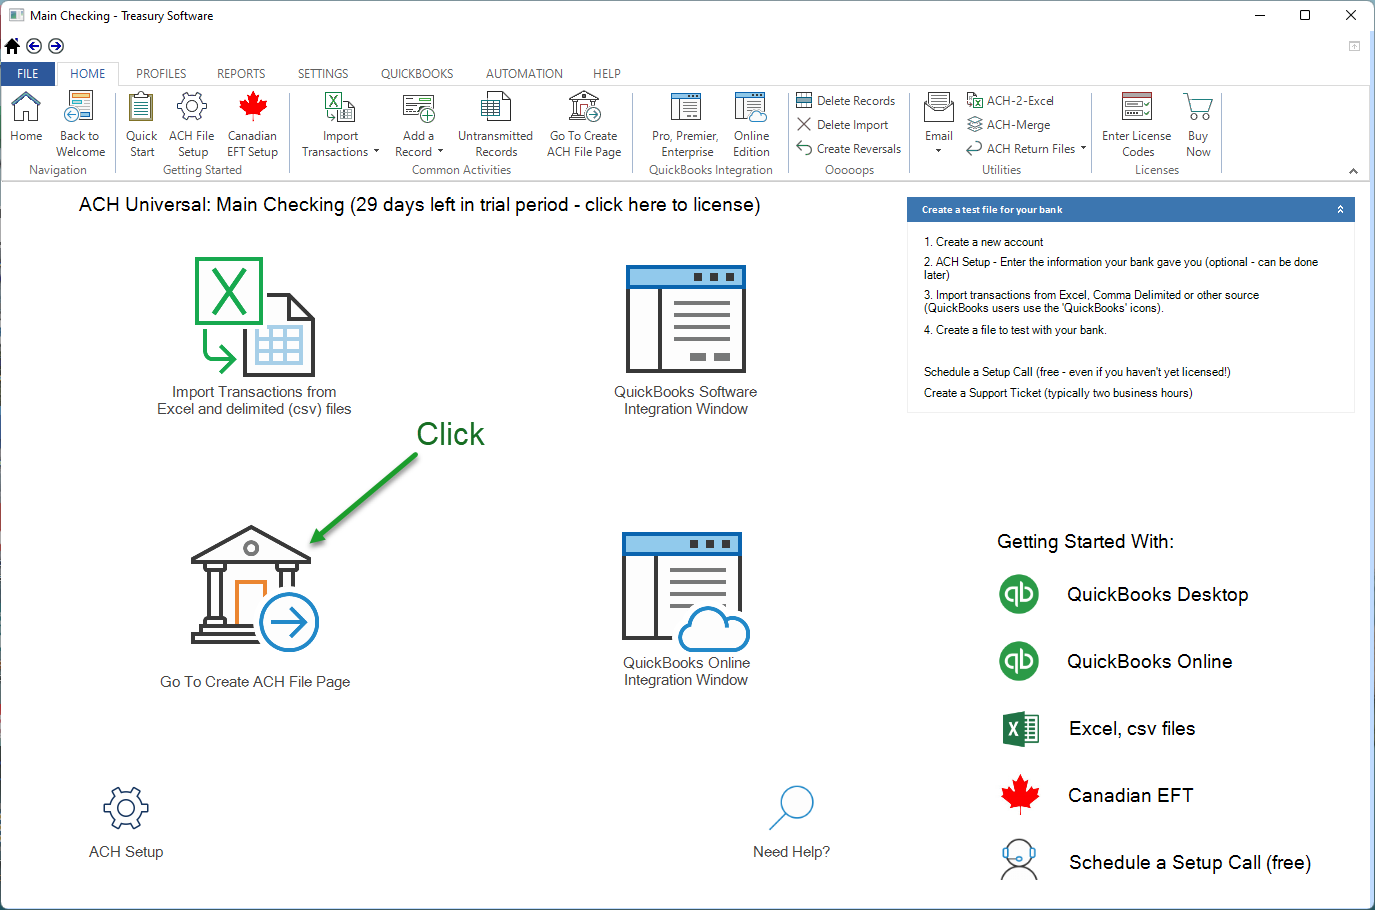Open ACH File Setup gear icon
The width and height of the screenshot is (1375, 910).
pyautogui.click(x=192, y=106)
